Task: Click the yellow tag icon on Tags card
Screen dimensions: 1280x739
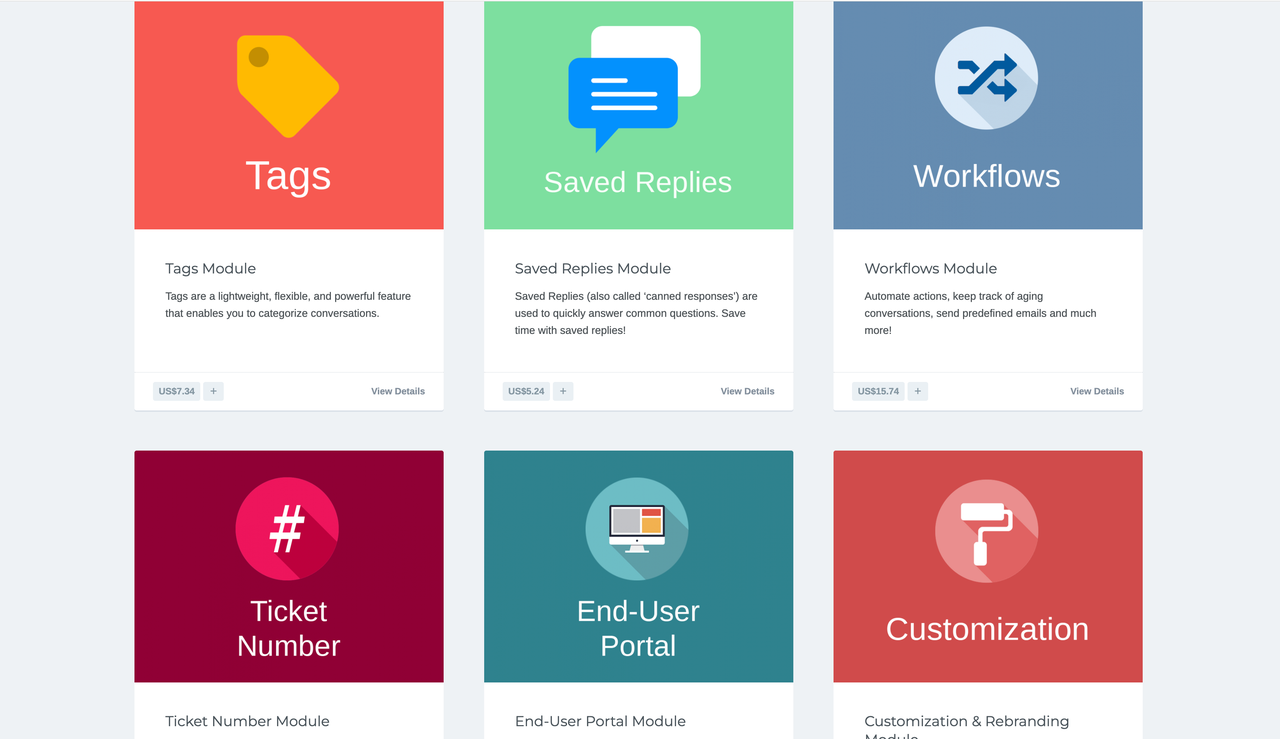Action: [x=288, y=86]
